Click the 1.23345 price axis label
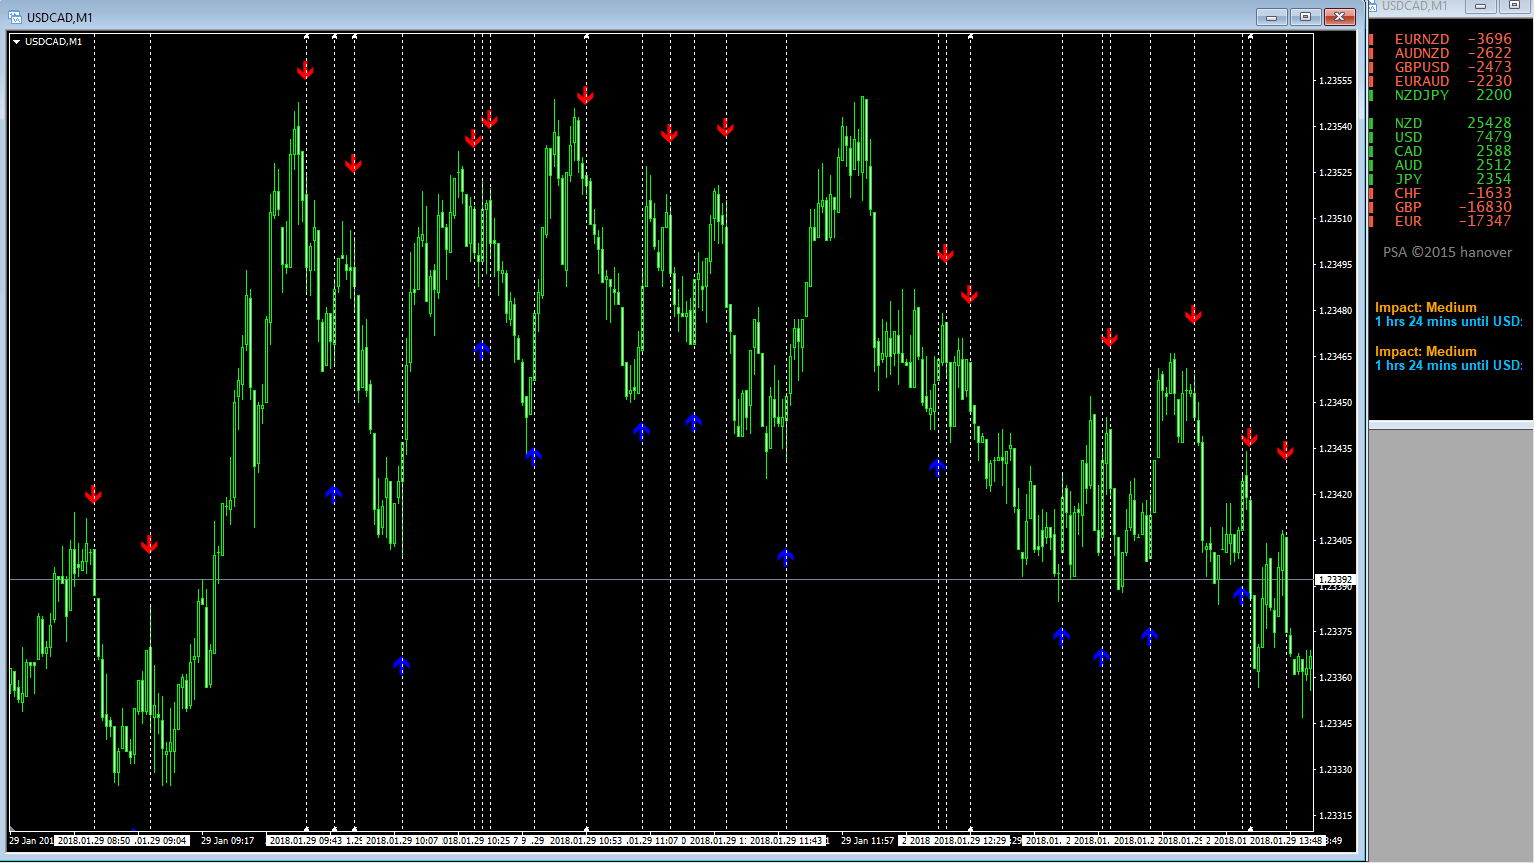 coord(1336,724)
